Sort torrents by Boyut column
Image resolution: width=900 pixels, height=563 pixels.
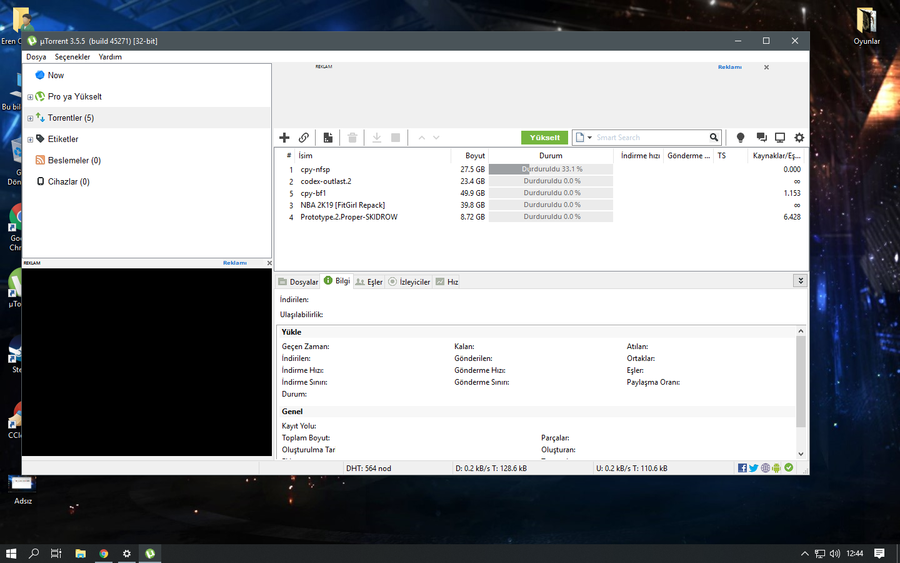(469, 156)
